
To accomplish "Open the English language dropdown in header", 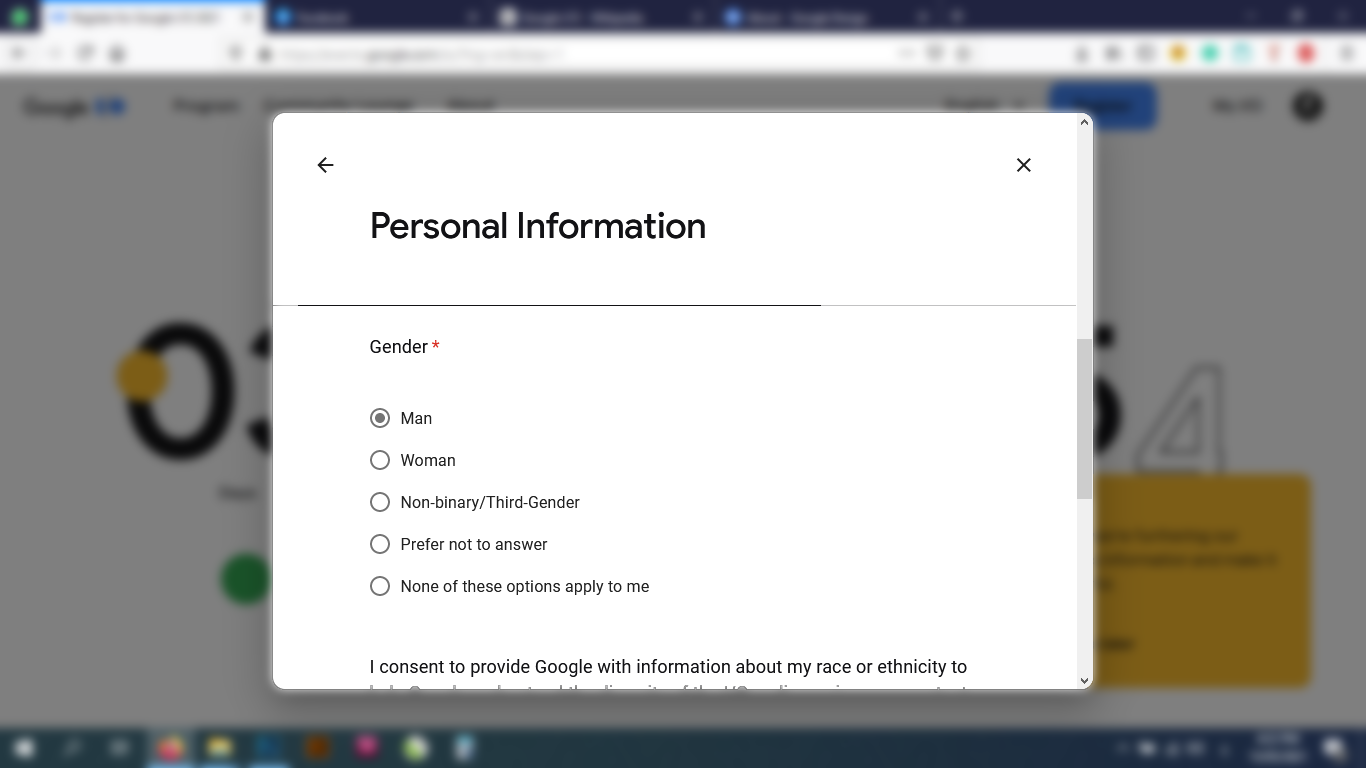I will point(985,105).
